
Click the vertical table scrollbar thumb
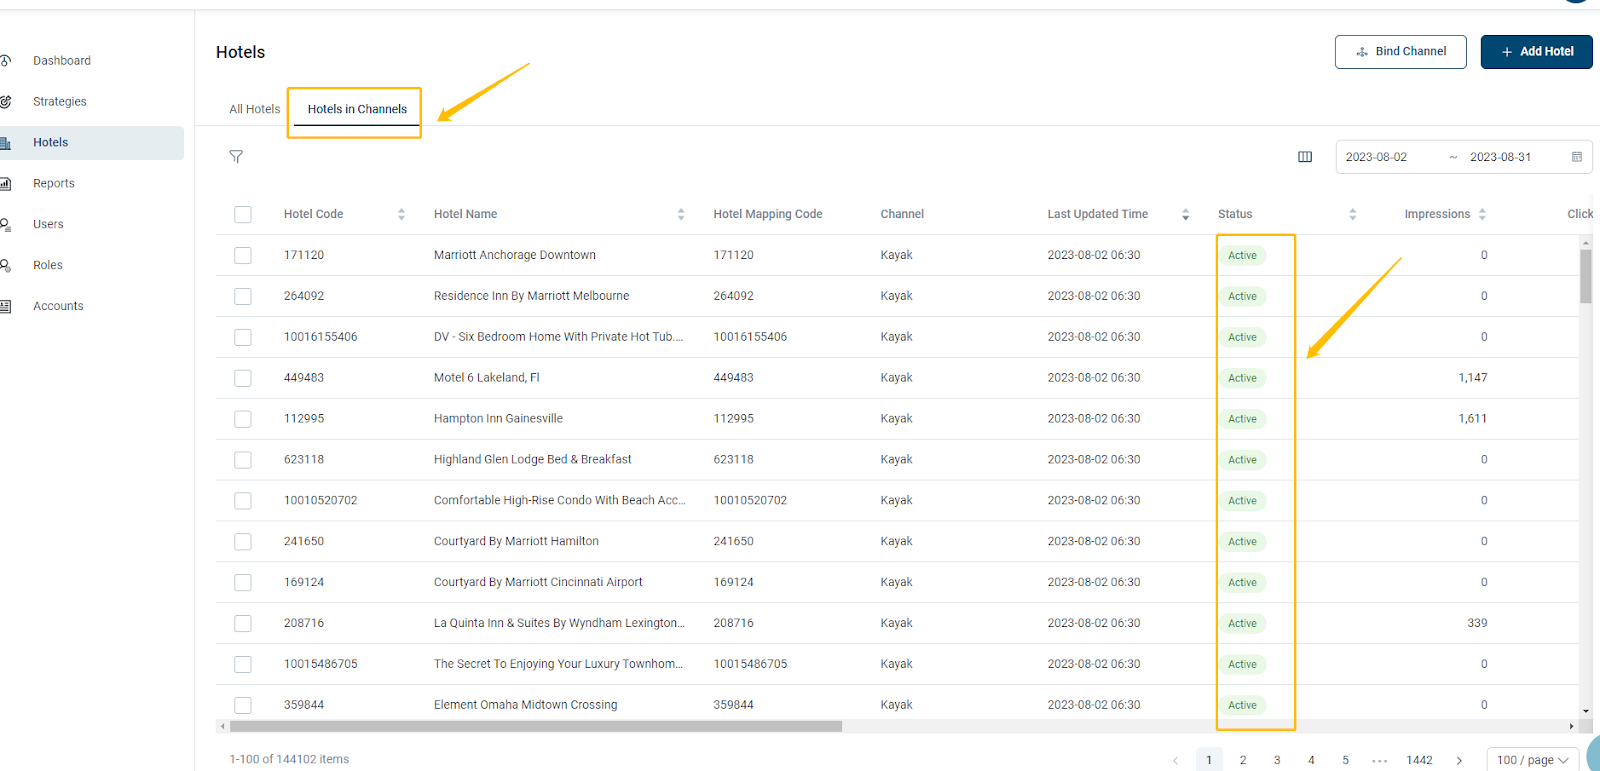pos(1586,276)
